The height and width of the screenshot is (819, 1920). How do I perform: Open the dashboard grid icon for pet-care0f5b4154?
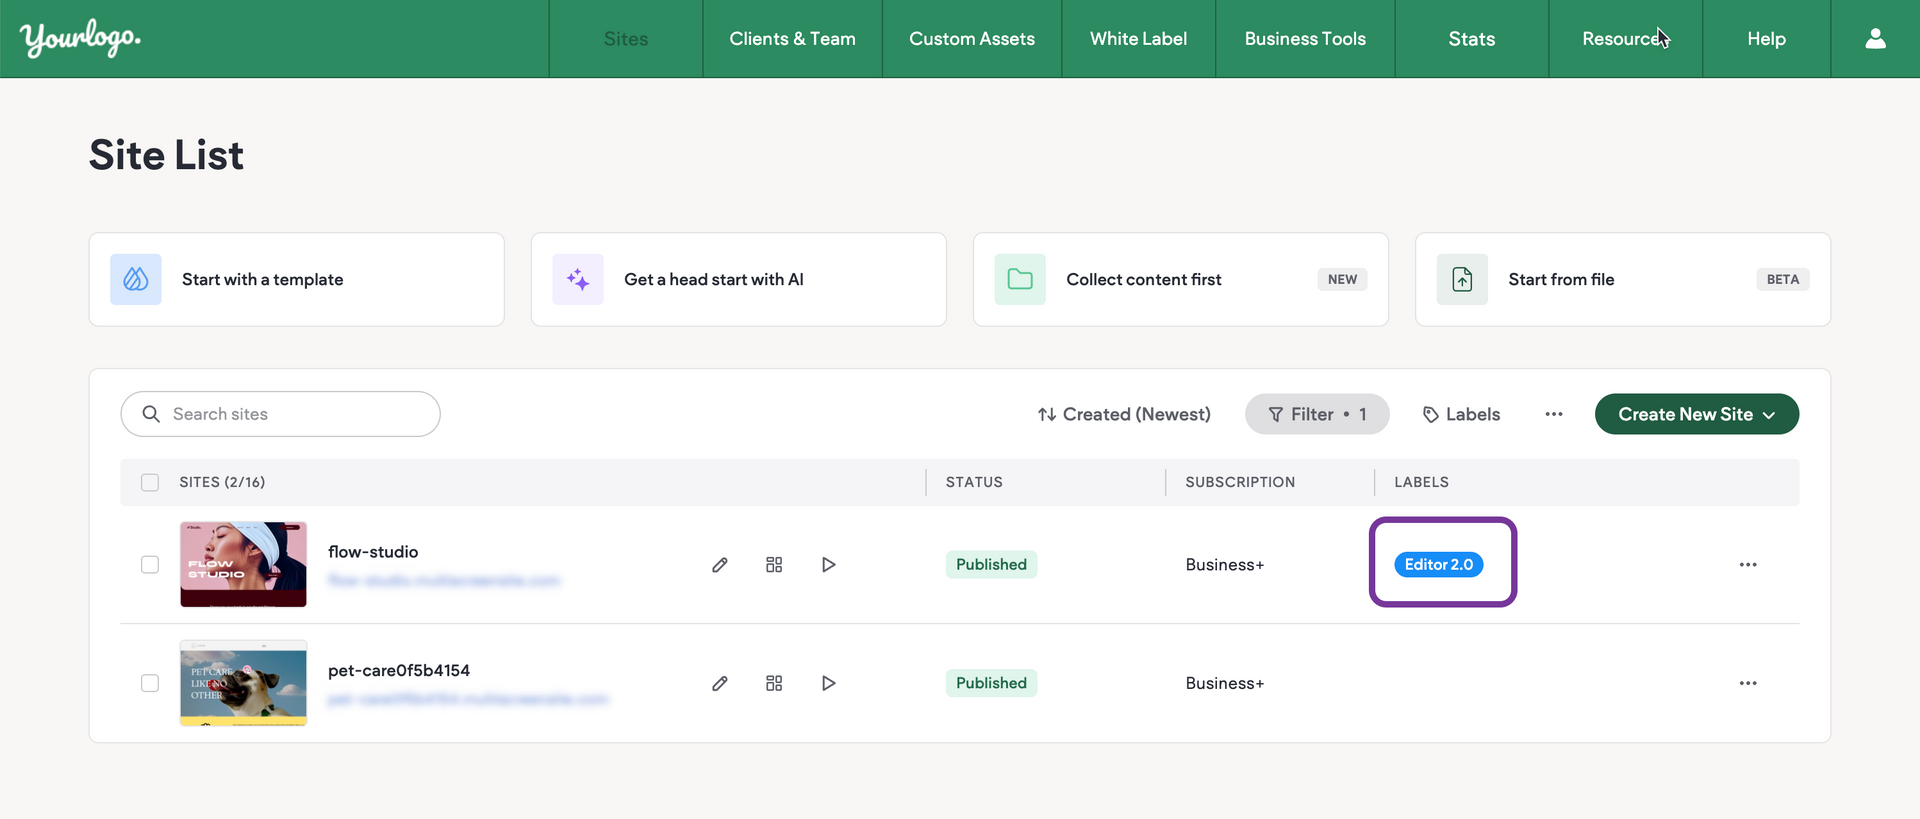click(774, 683)
